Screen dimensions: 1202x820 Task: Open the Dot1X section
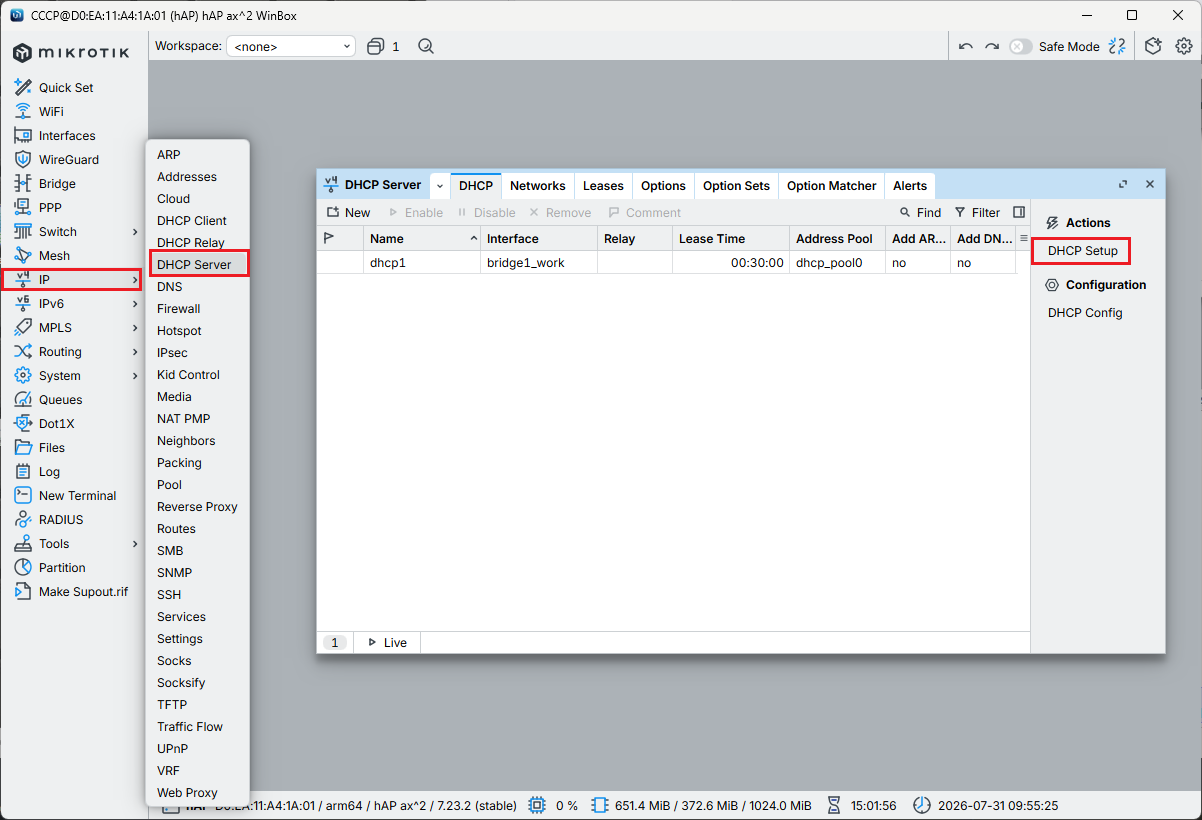coord(56,424)
